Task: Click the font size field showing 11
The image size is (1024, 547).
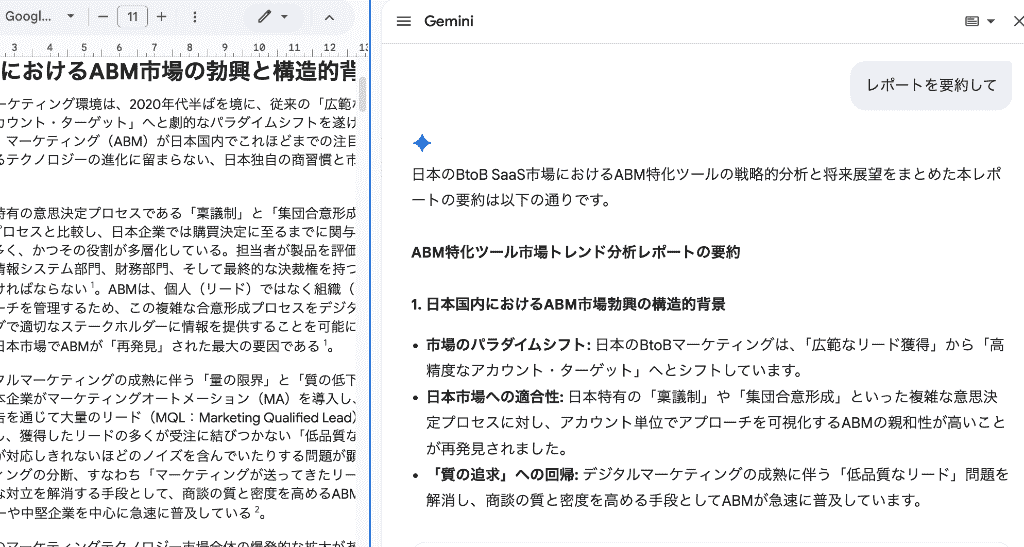Action: point(133,16)
